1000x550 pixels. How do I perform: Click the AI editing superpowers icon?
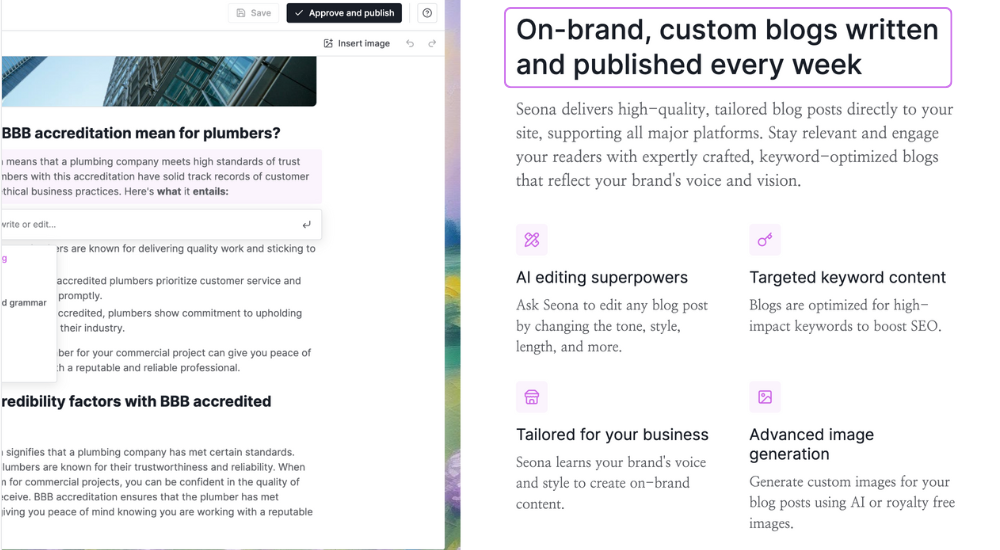532,240
